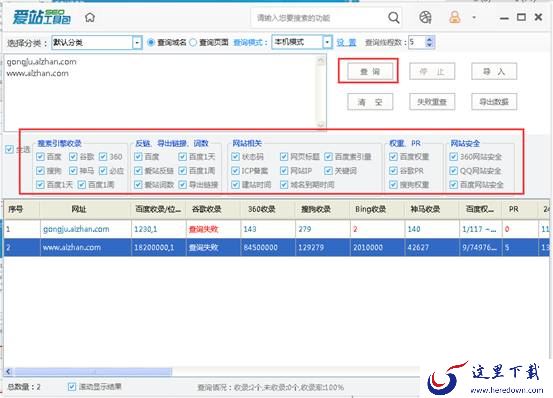Open gongju.aizhan.com link in results row 1
This screenshot has width=553, height=398.
(x=76, y=229)
